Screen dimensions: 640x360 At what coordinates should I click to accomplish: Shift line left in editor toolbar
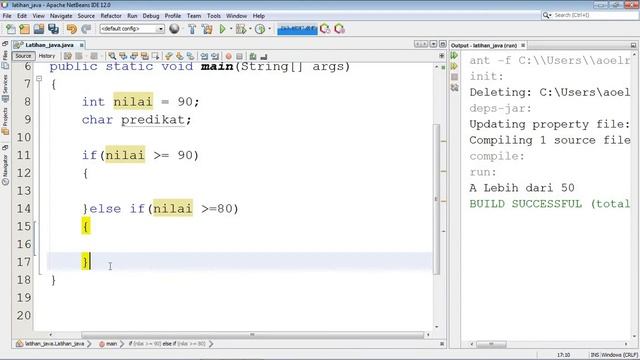point(204,56)
